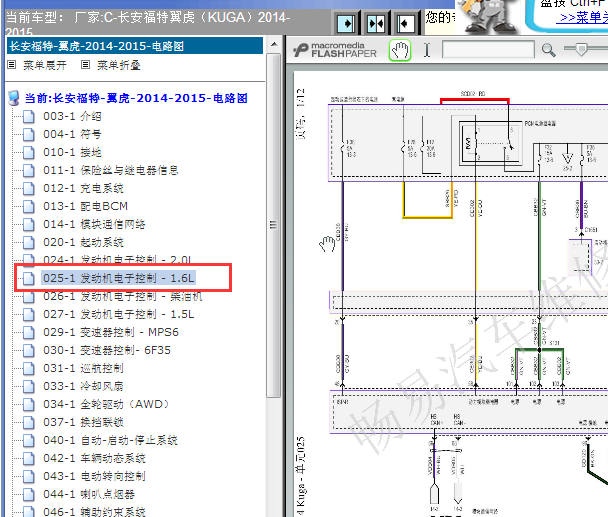Open the >>菜单 link at top right
The image size is (608, 517).
coord(582,17)
